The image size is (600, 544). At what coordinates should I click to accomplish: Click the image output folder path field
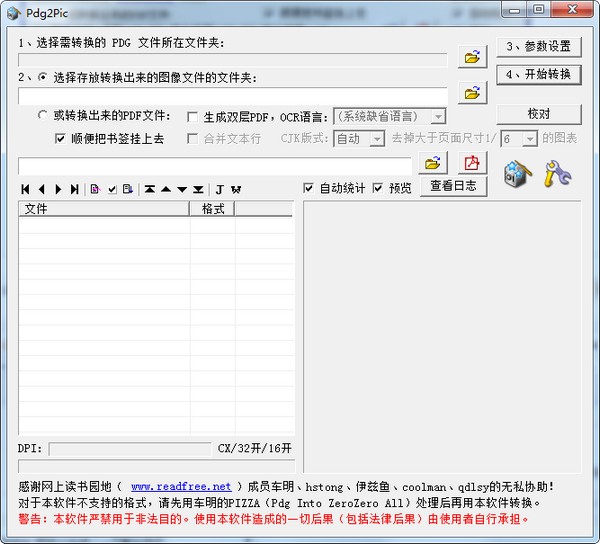coord(233,95)
